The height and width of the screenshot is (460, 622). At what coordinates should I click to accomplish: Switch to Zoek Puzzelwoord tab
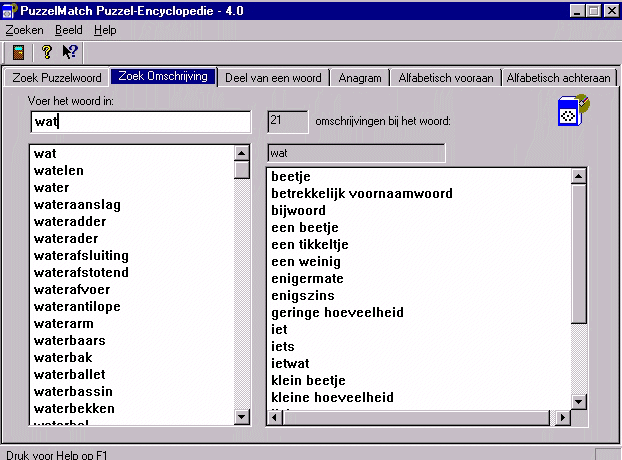tap(57, 78)
